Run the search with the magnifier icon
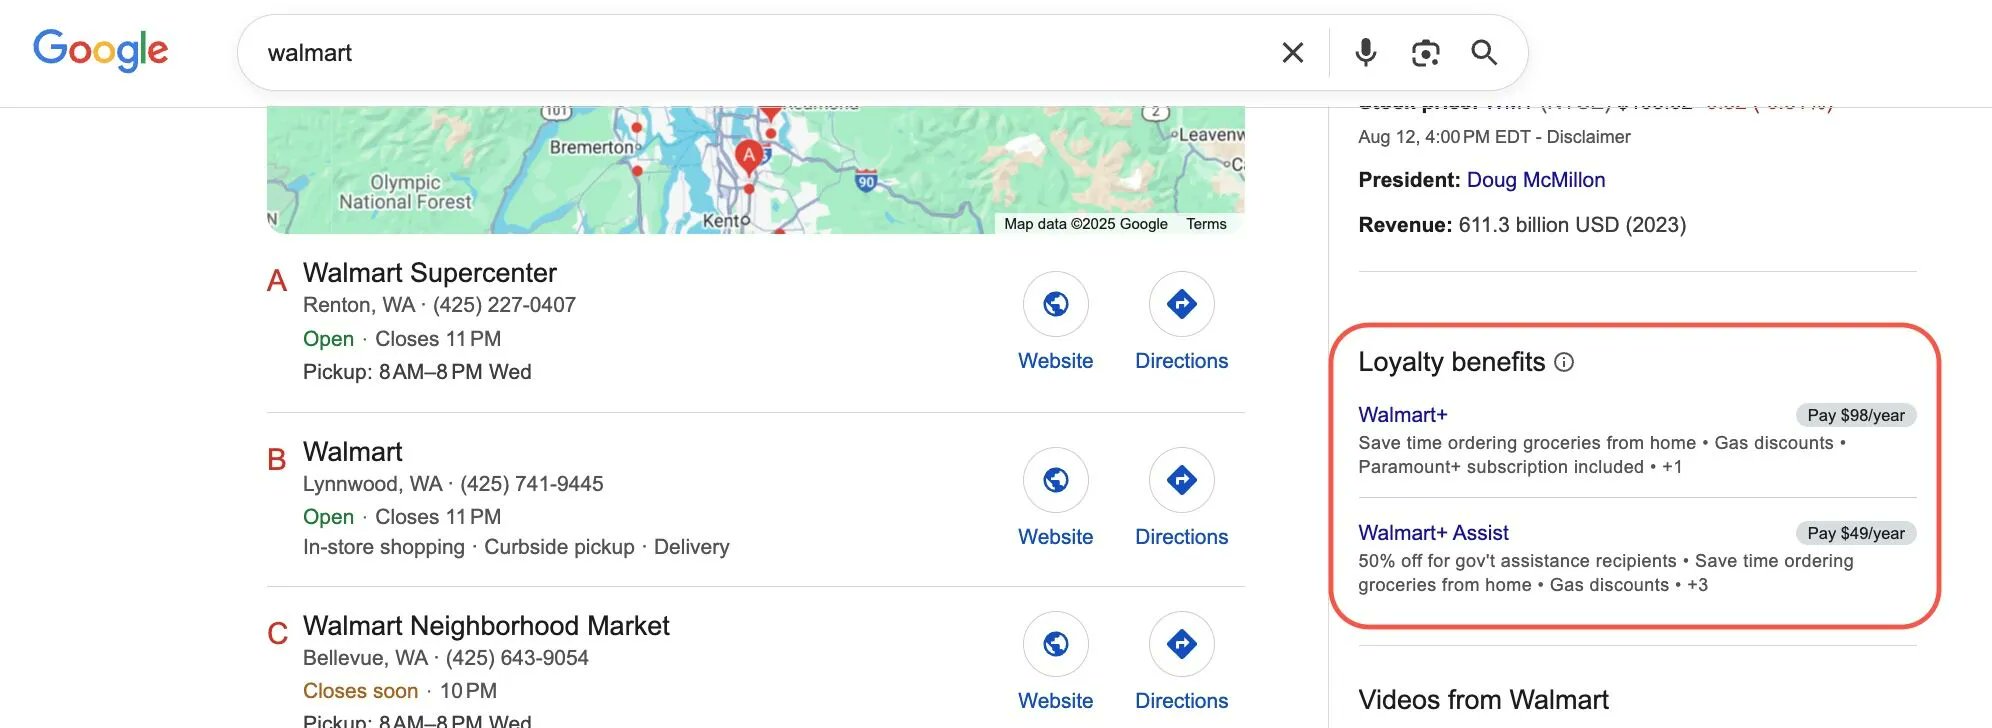Image resolution: width=1992 pixels, height=728 pixels. [1484, 52]
